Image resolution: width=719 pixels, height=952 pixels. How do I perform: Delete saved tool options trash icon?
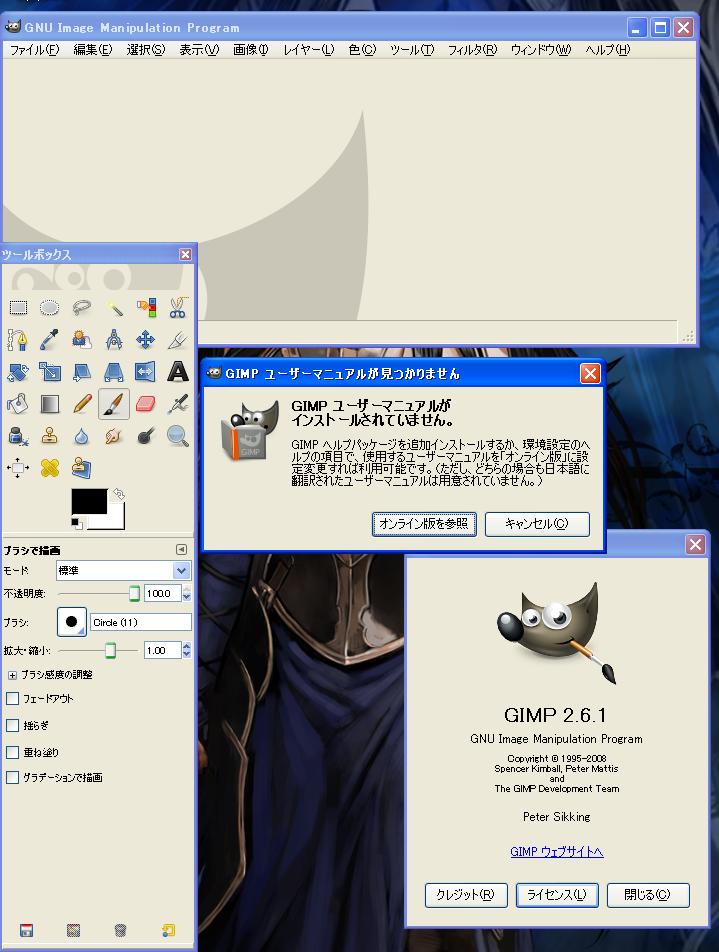[x=120, y=930]
